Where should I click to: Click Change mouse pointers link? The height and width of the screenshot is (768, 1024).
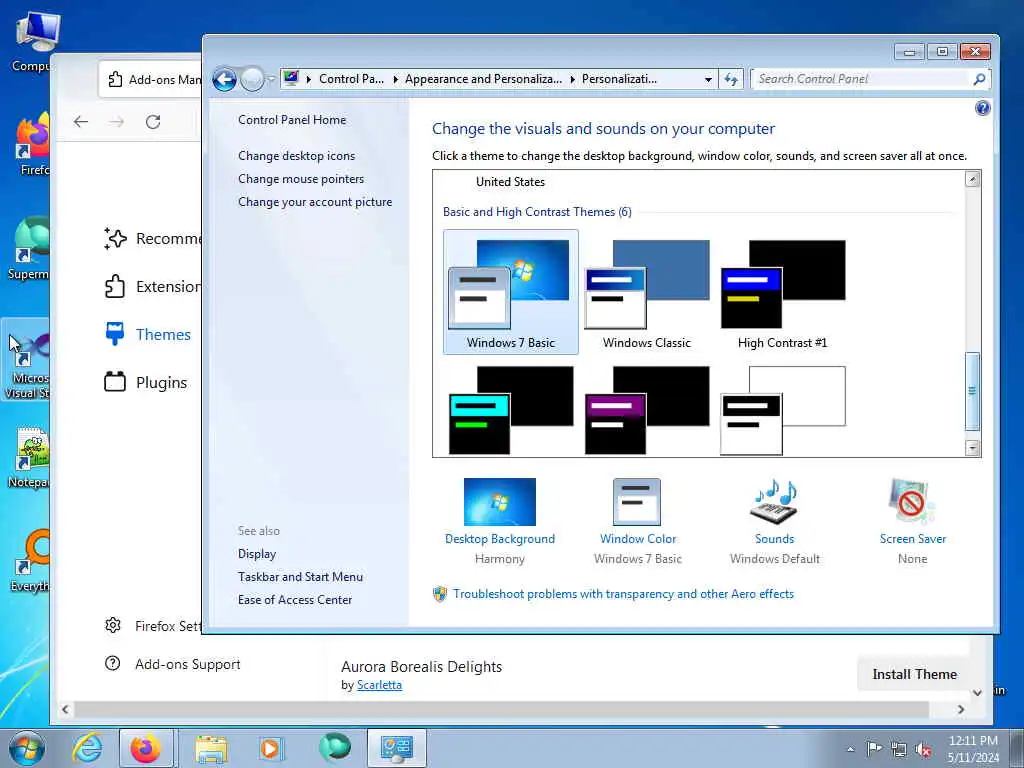301,179
